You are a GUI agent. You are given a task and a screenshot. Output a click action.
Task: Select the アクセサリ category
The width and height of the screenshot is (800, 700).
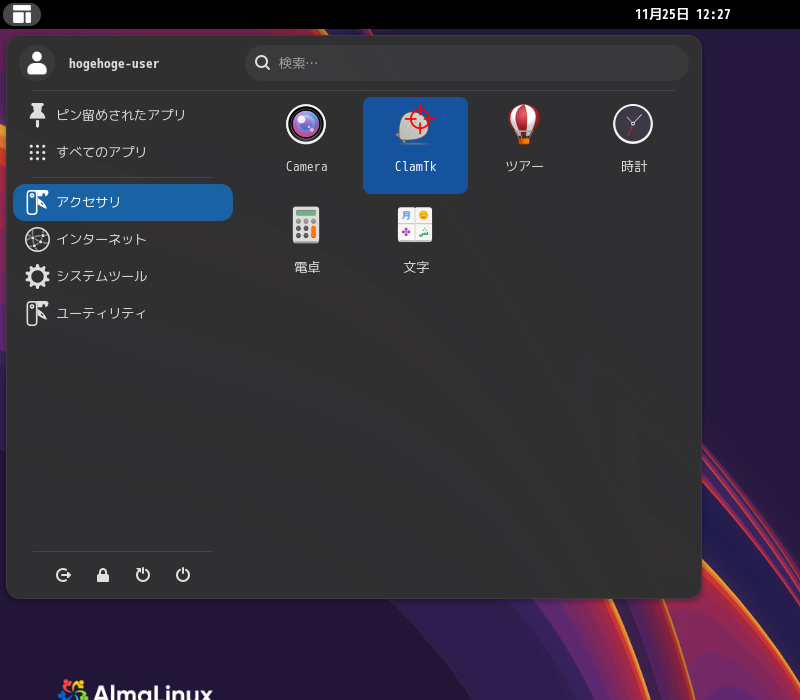(123, 203)
